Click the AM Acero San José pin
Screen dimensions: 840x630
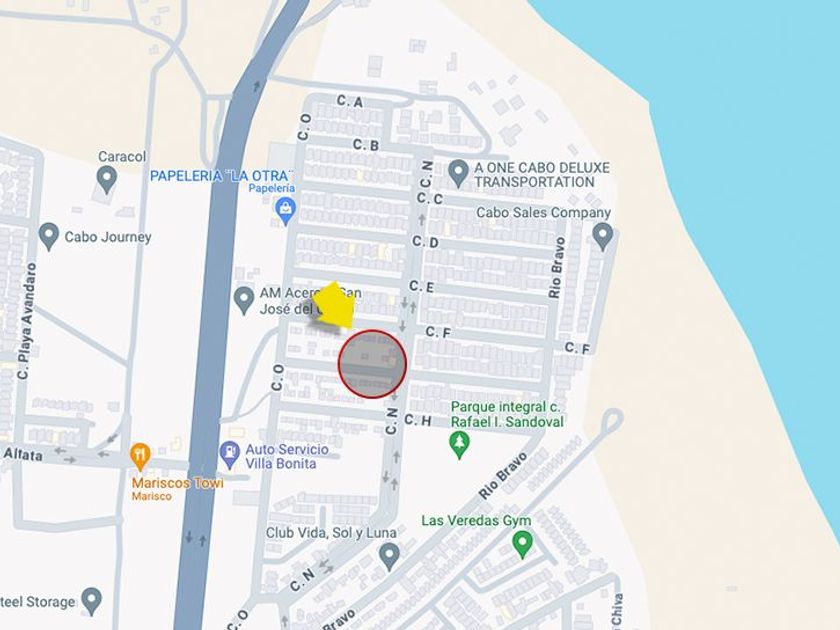click(244, 301)
